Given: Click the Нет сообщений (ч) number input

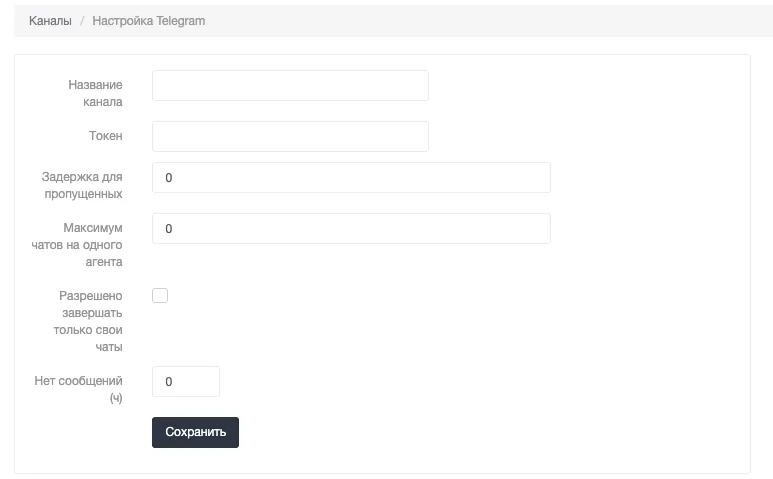Looking at the screenshot, I should point(185,382).
